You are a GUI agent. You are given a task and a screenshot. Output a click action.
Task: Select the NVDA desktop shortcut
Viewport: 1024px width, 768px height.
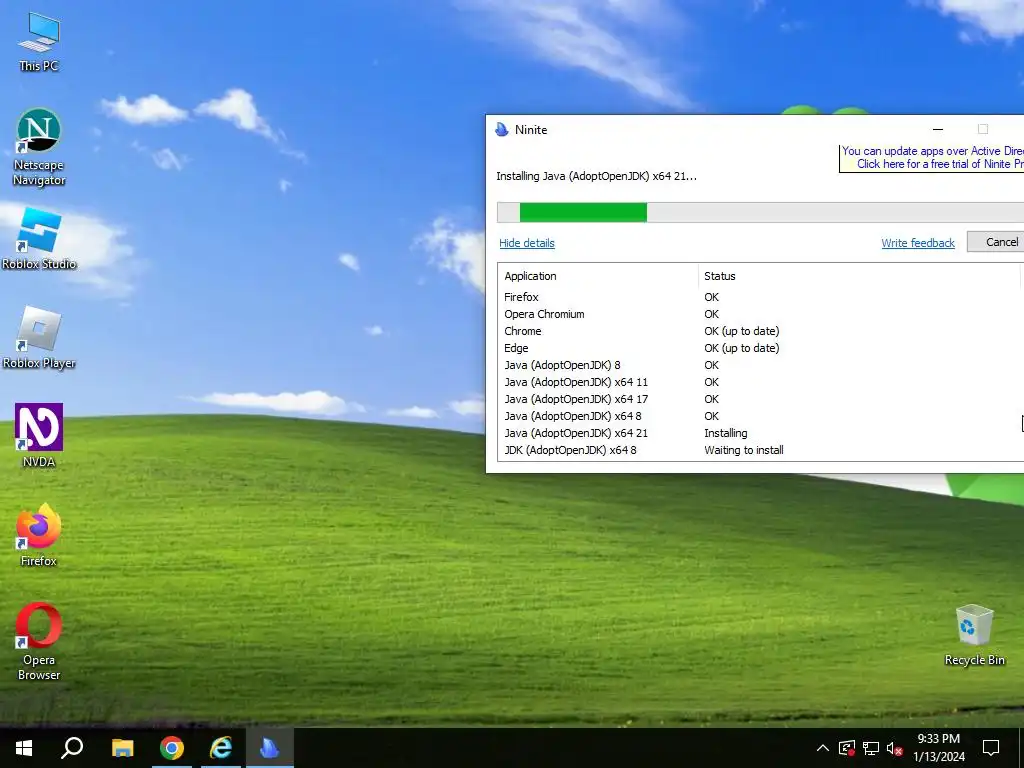point(39,436)
